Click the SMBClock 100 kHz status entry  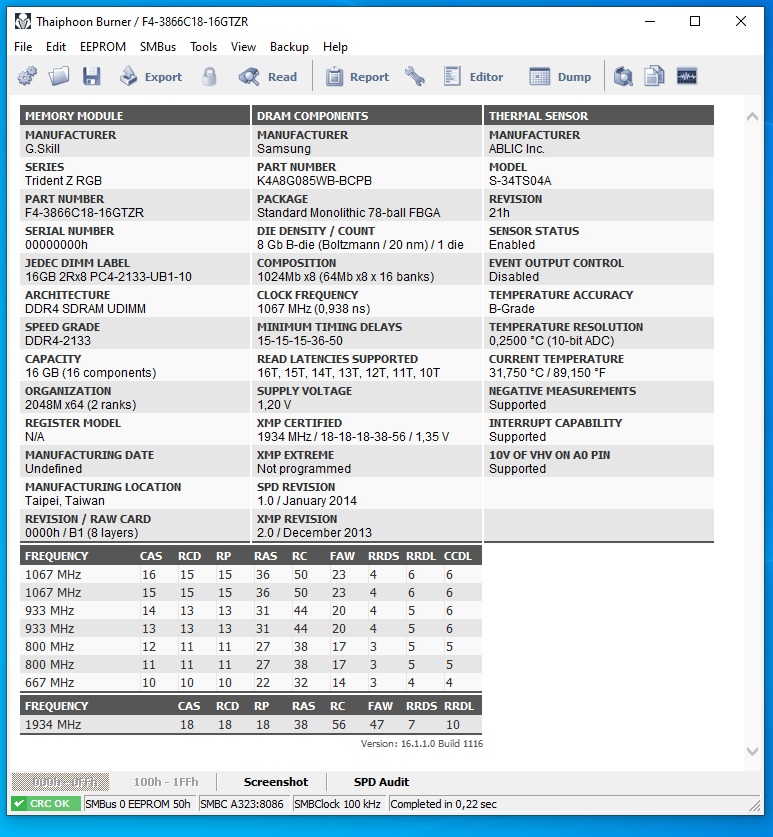coord(337,804)
